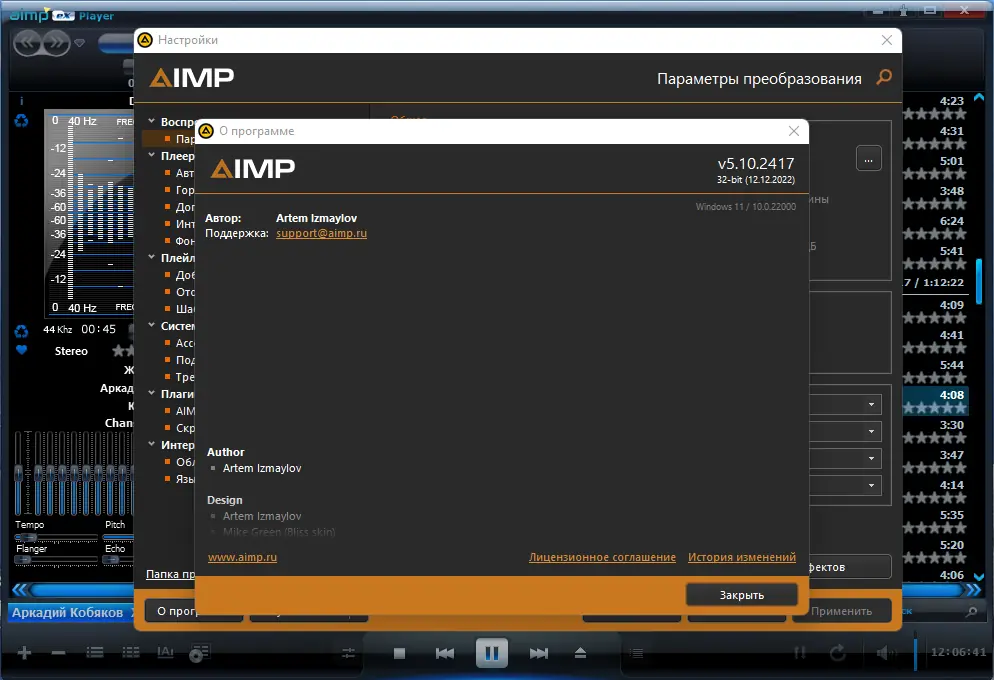Click the add track plus icon
Viewport: 994px width, 680px height.
click(x=22, y=652)
